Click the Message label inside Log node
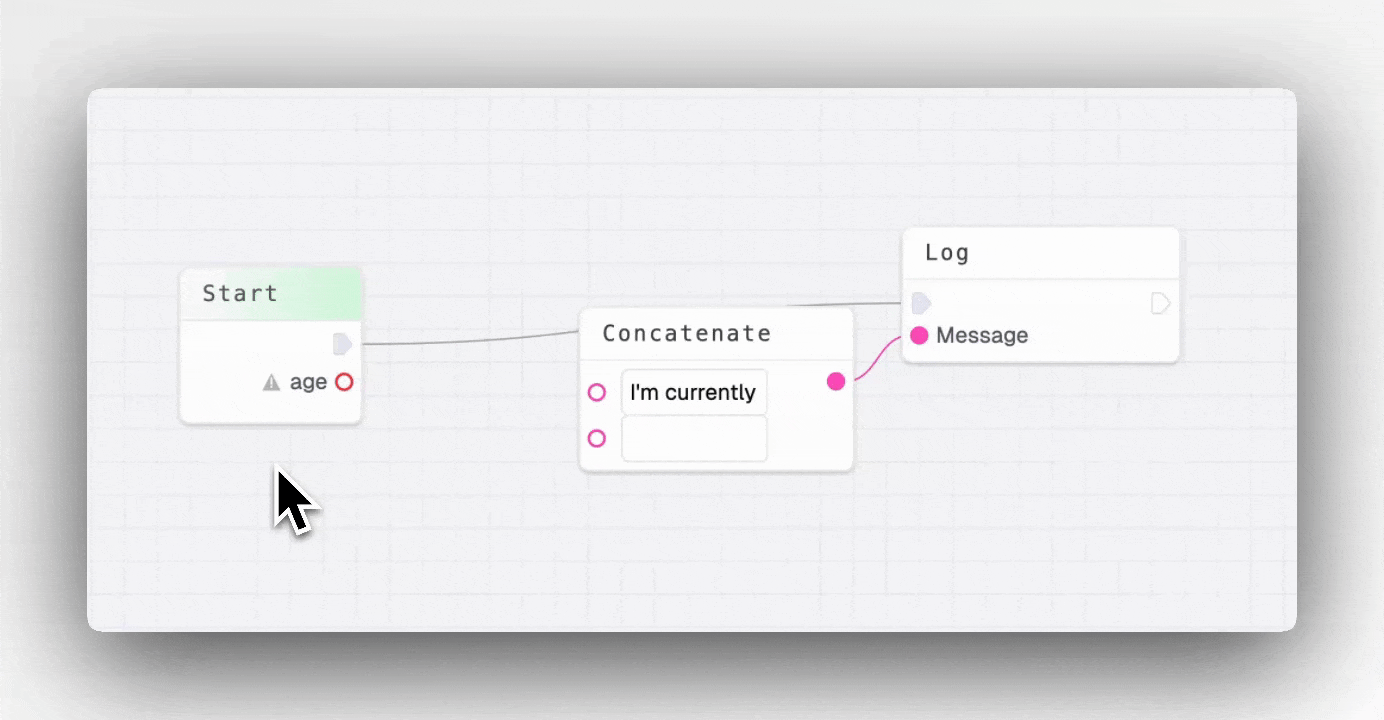This screenshot has height=720, width=1384. coord(981,336)
